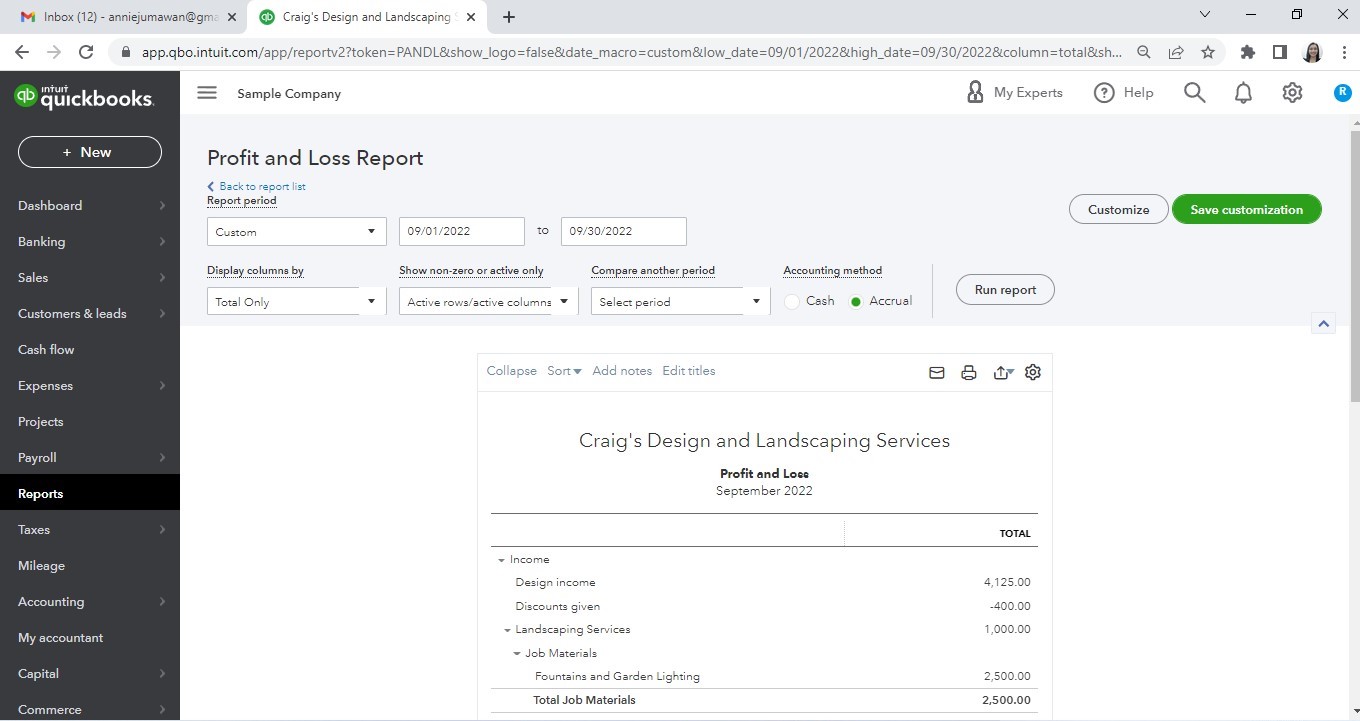Toggle browser side panel icon
This screenshot has width=1360, height=721.
point(1279,52)
